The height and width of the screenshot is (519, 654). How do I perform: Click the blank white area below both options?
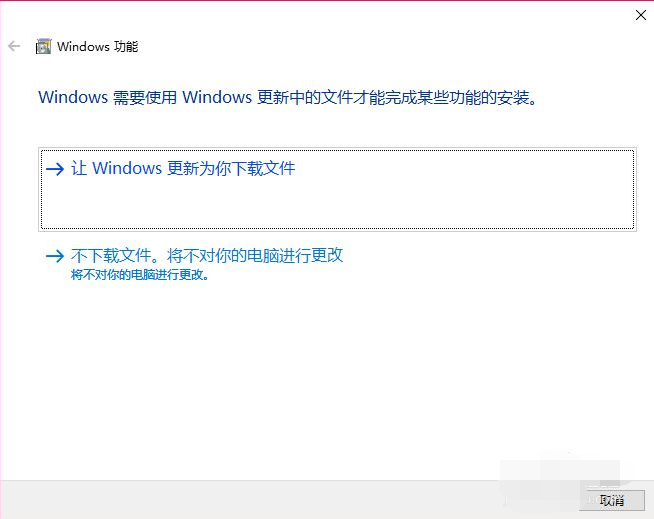tap(327, 375)
